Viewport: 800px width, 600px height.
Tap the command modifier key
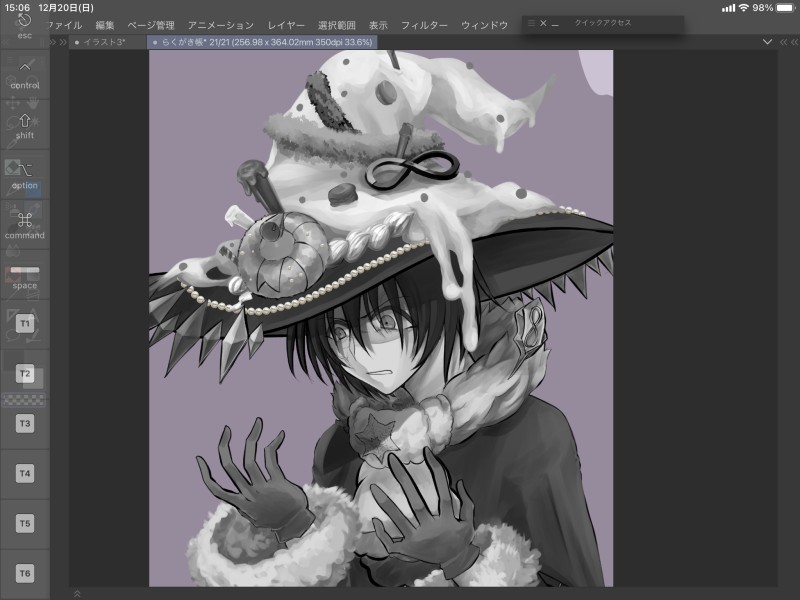[x=24, y=226]
